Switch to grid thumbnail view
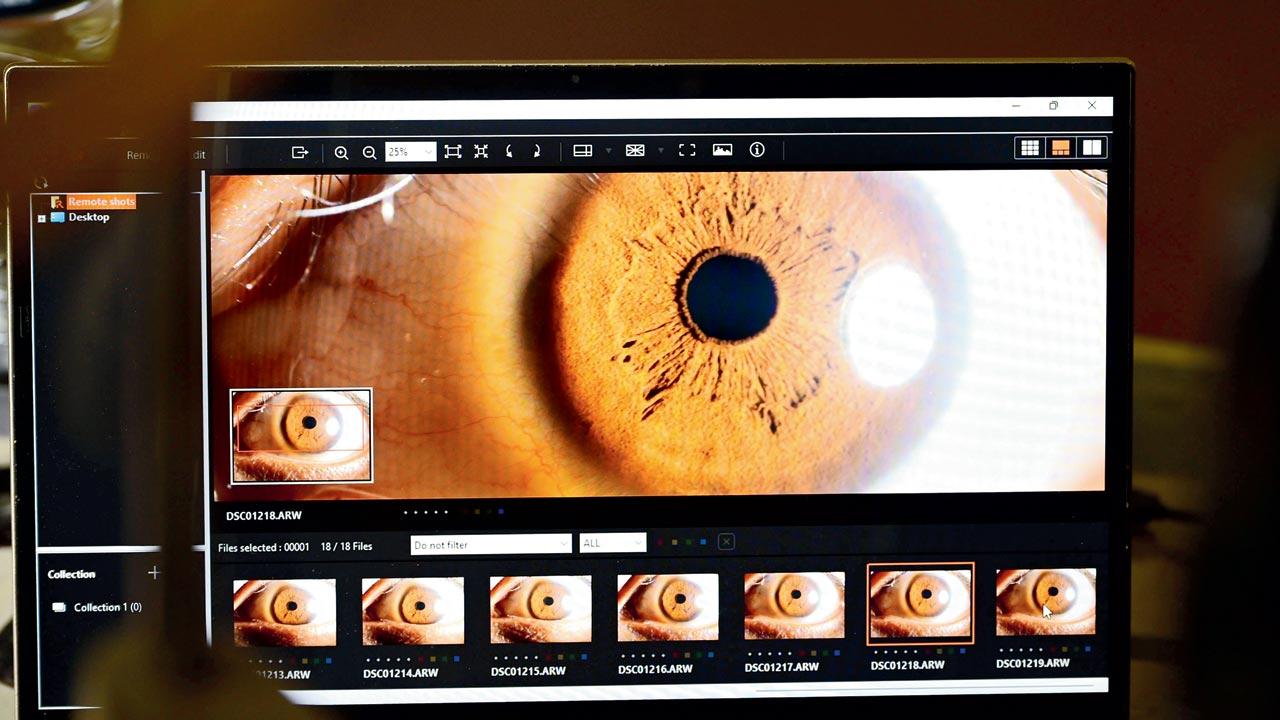This screenshot has width=1280, height=720. (x=1029, y=148)
